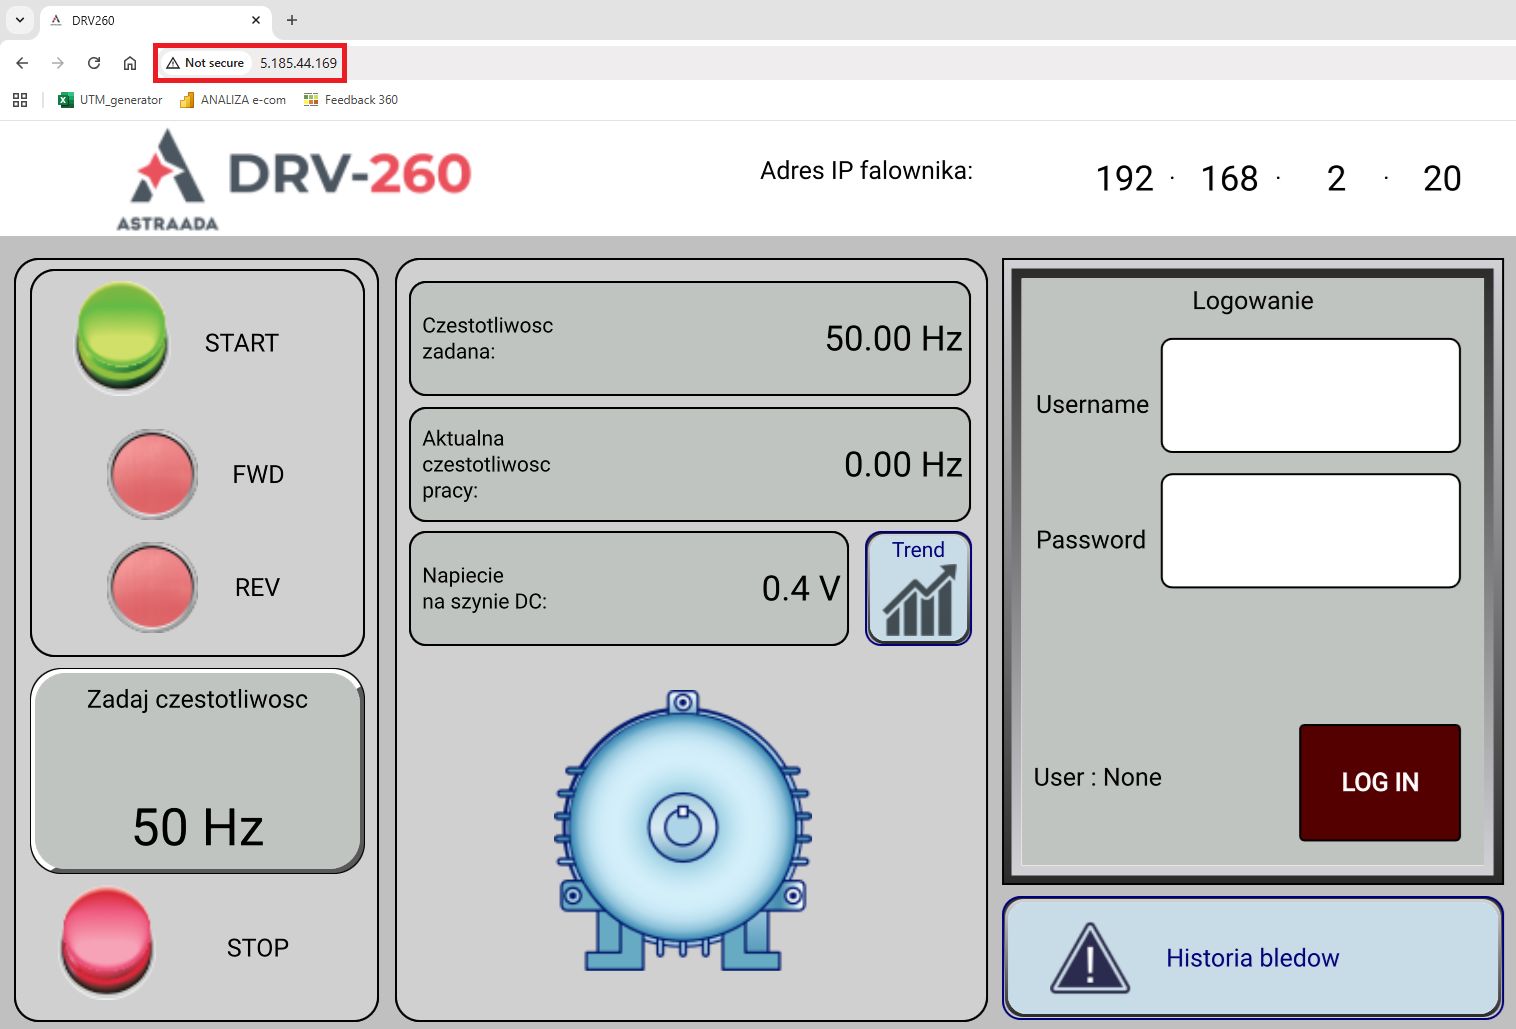Open the UTM_generator bookmark
Viewport: 1516px width, 1029px height.
110,100
